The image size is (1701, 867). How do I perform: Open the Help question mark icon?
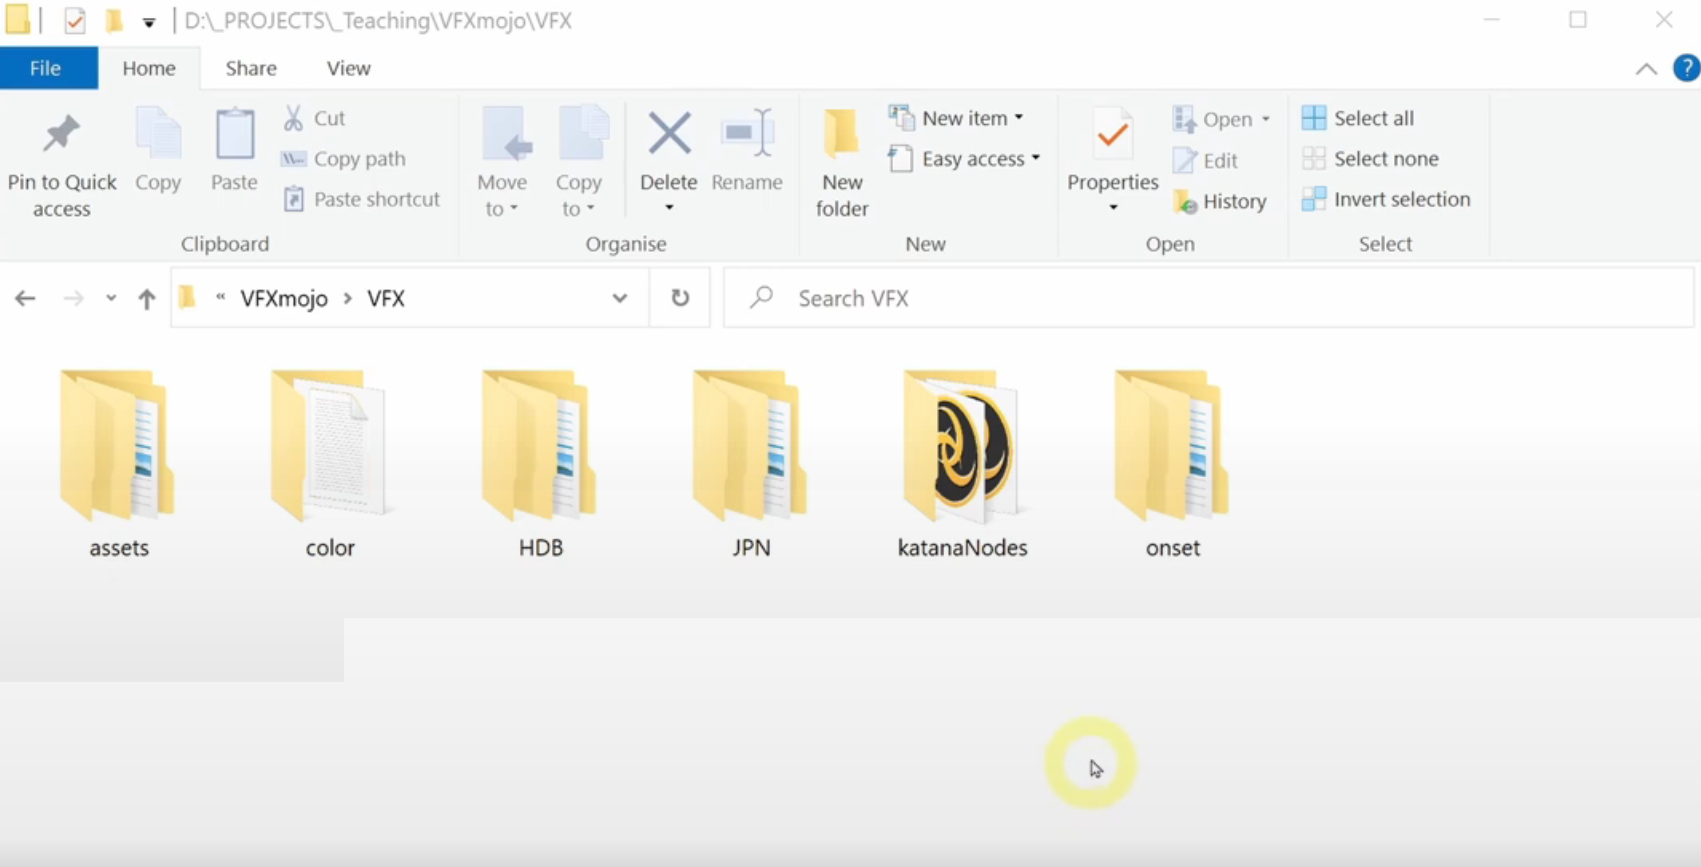click(1686, 69)
